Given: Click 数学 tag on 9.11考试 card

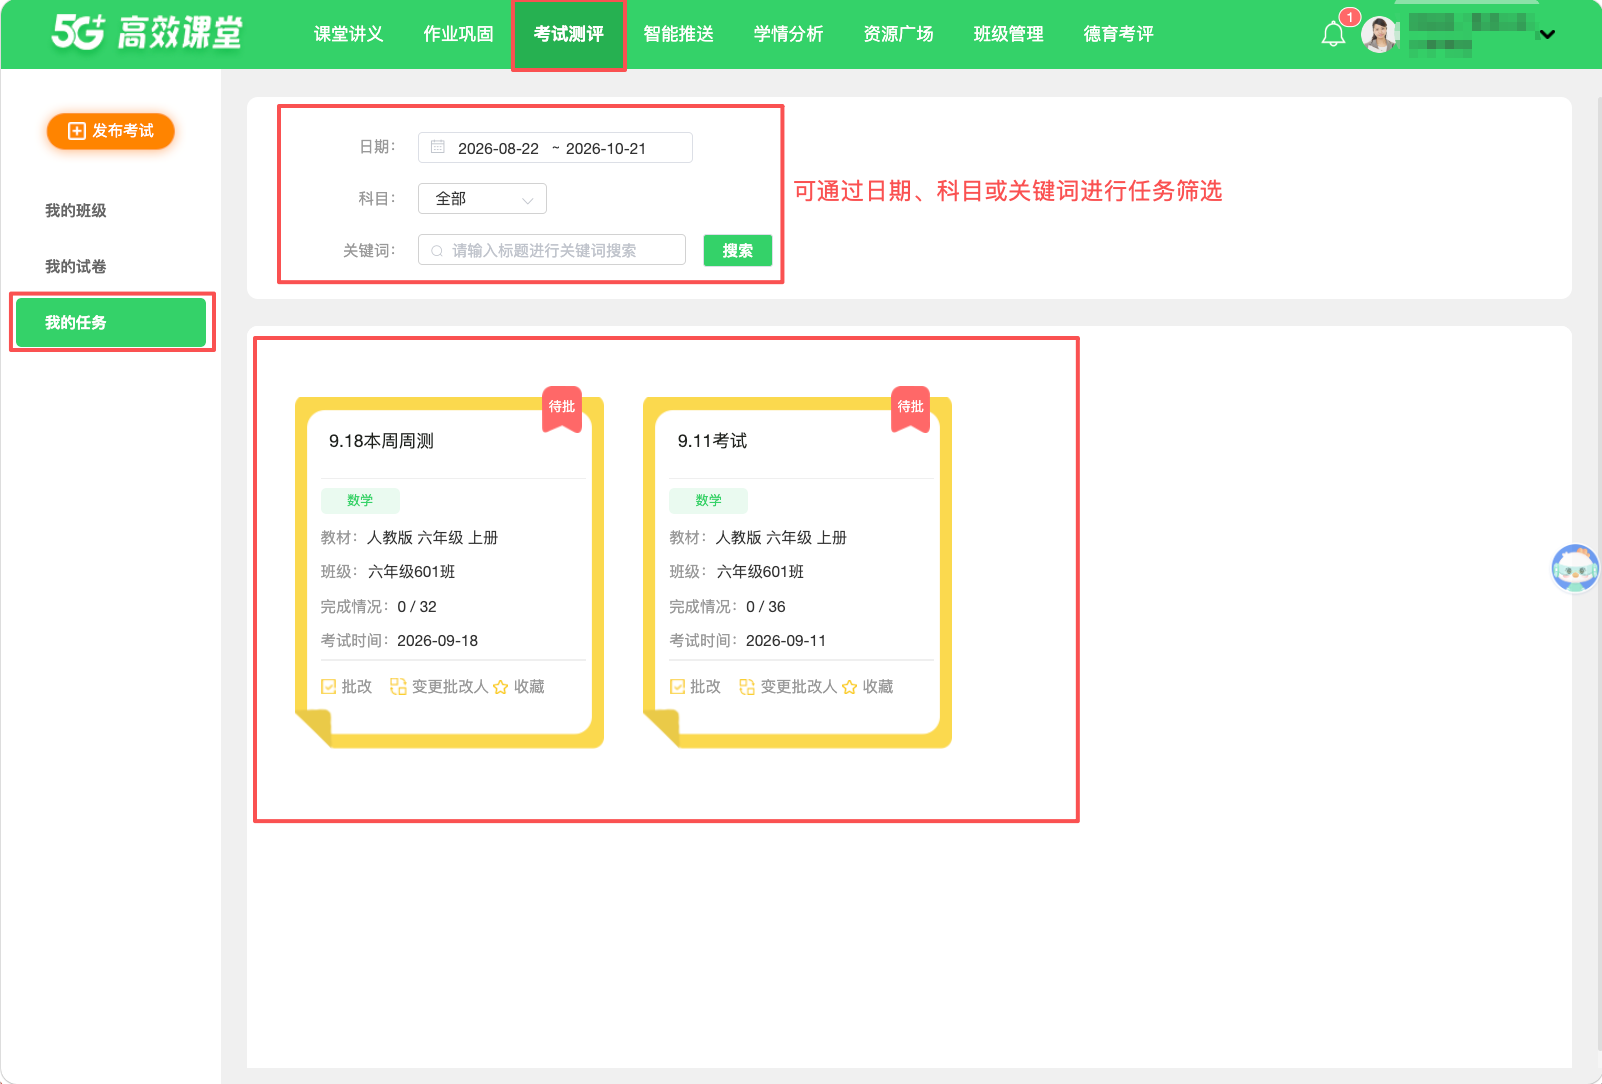Looking at the screenshot, I should 708,501.
